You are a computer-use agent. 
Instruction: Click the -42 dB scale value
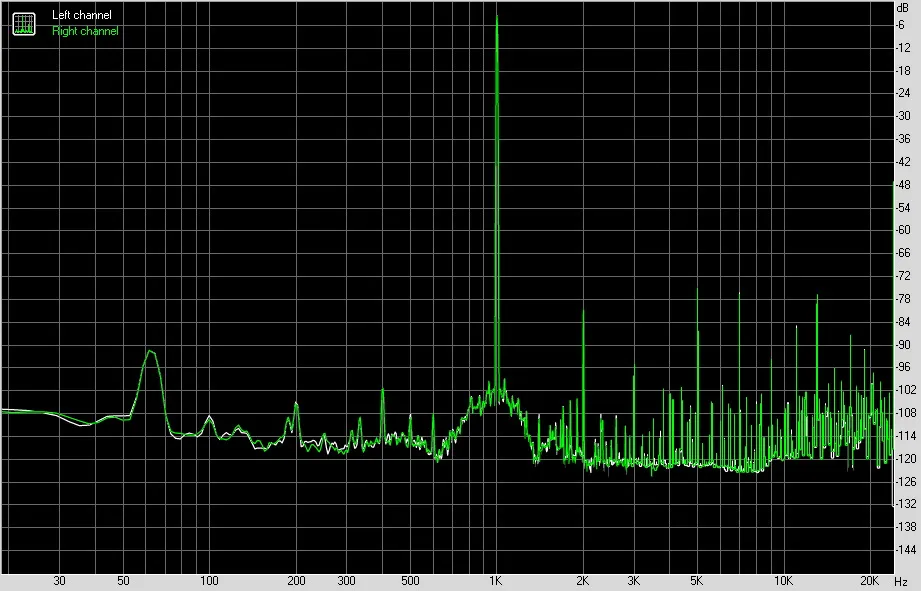[903, 162]
